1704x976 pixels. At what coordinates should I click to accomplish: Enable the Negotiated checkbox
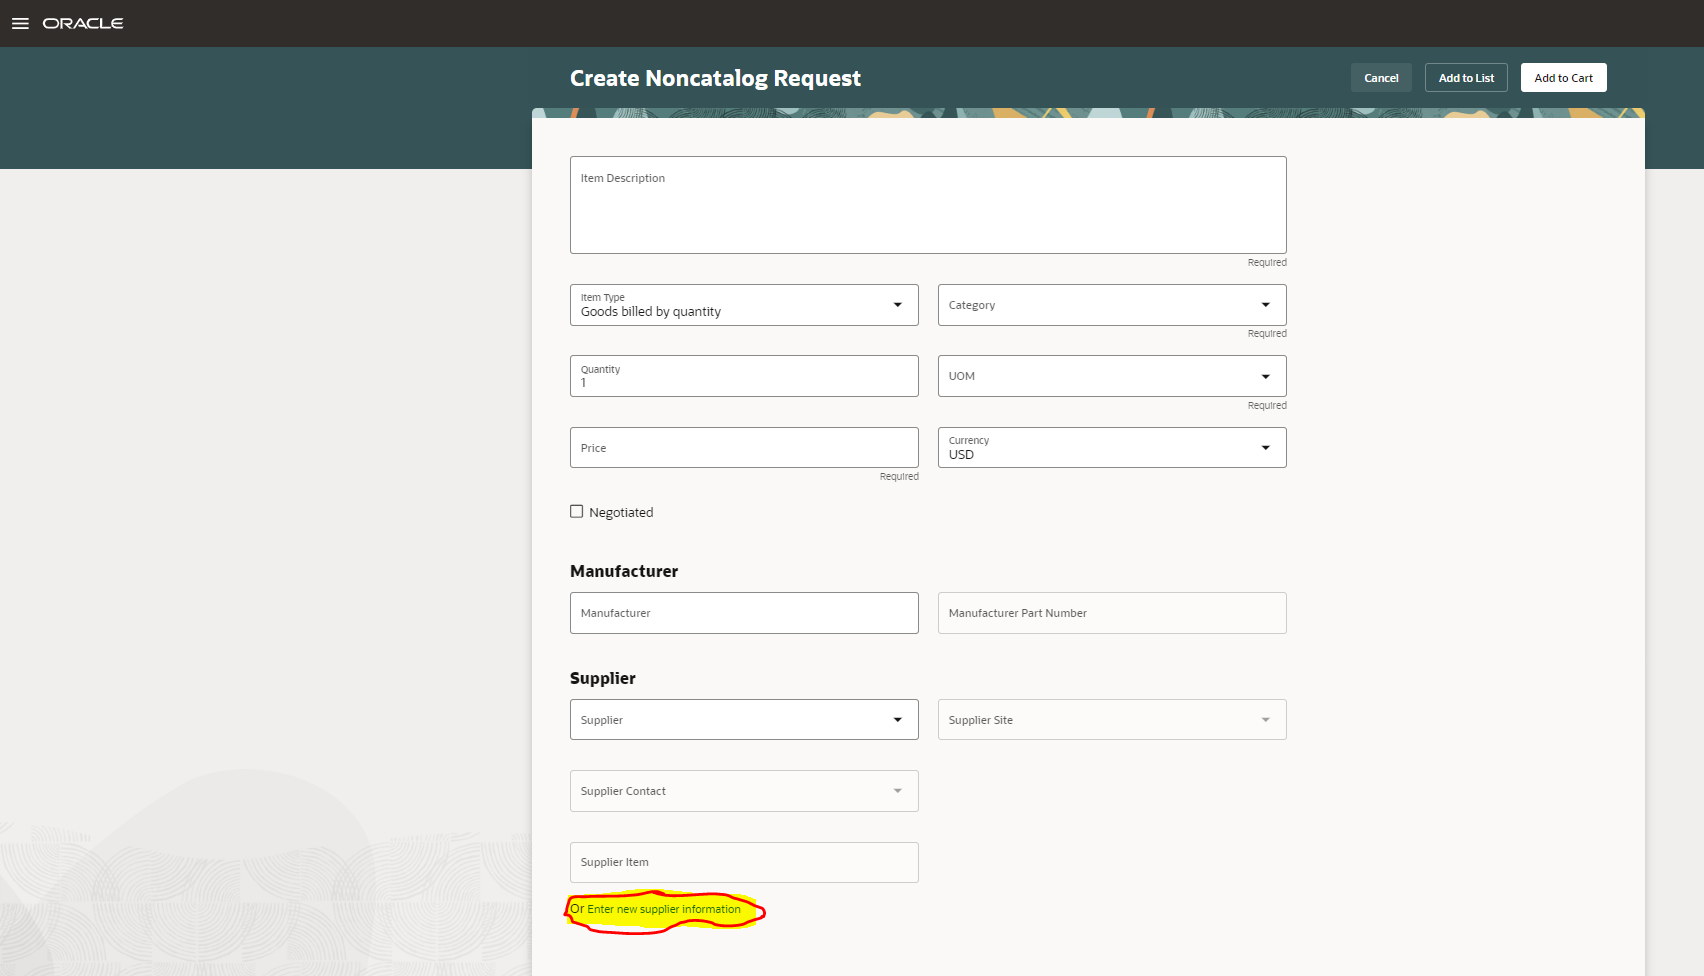577,511
